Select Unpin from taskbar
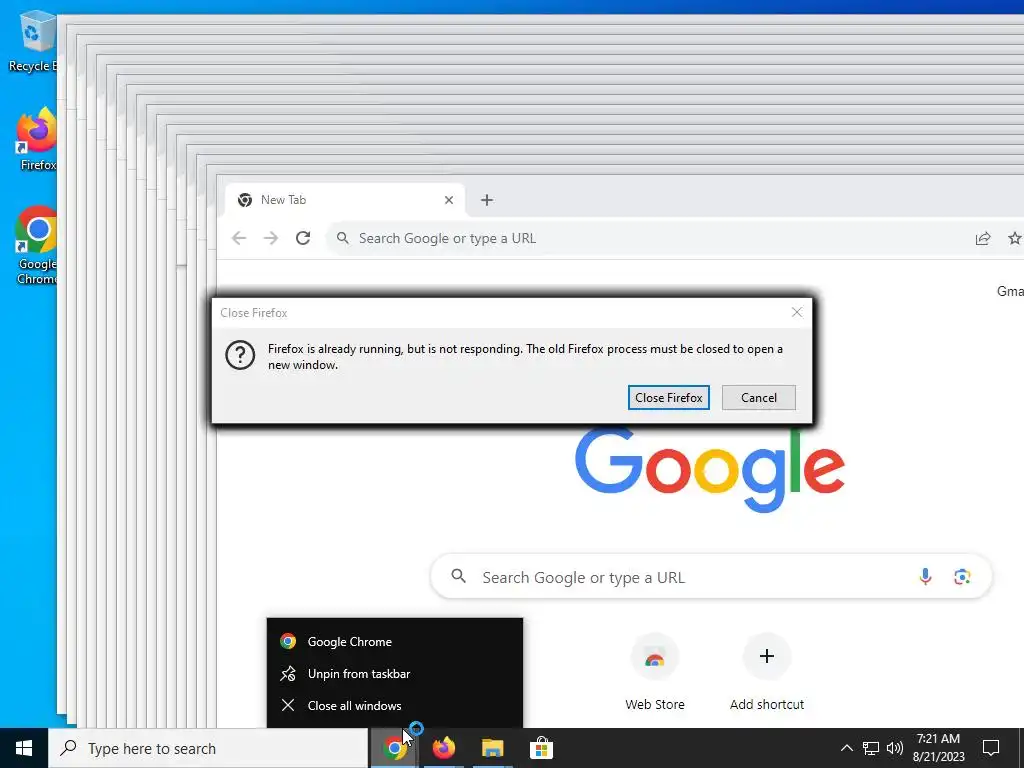This screenshot has width=1024, height=768. click(394, 674)
